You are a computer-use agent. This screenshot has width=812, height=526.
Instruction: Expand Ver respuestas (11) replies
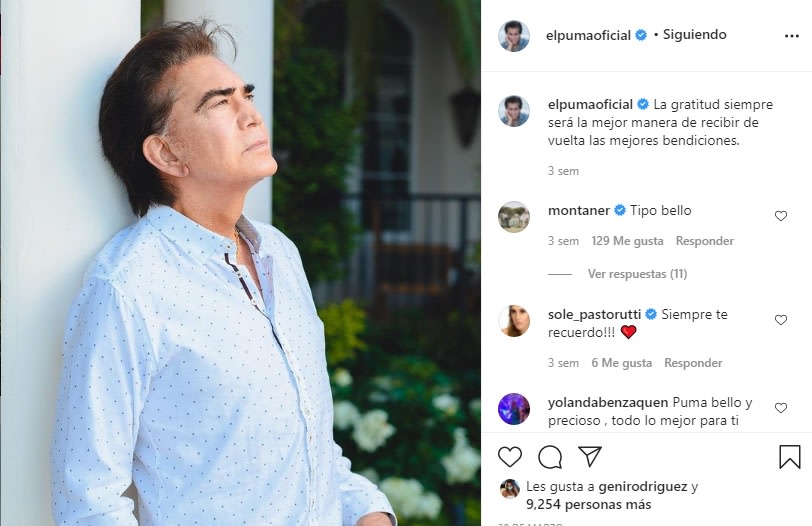coord(637,274)
